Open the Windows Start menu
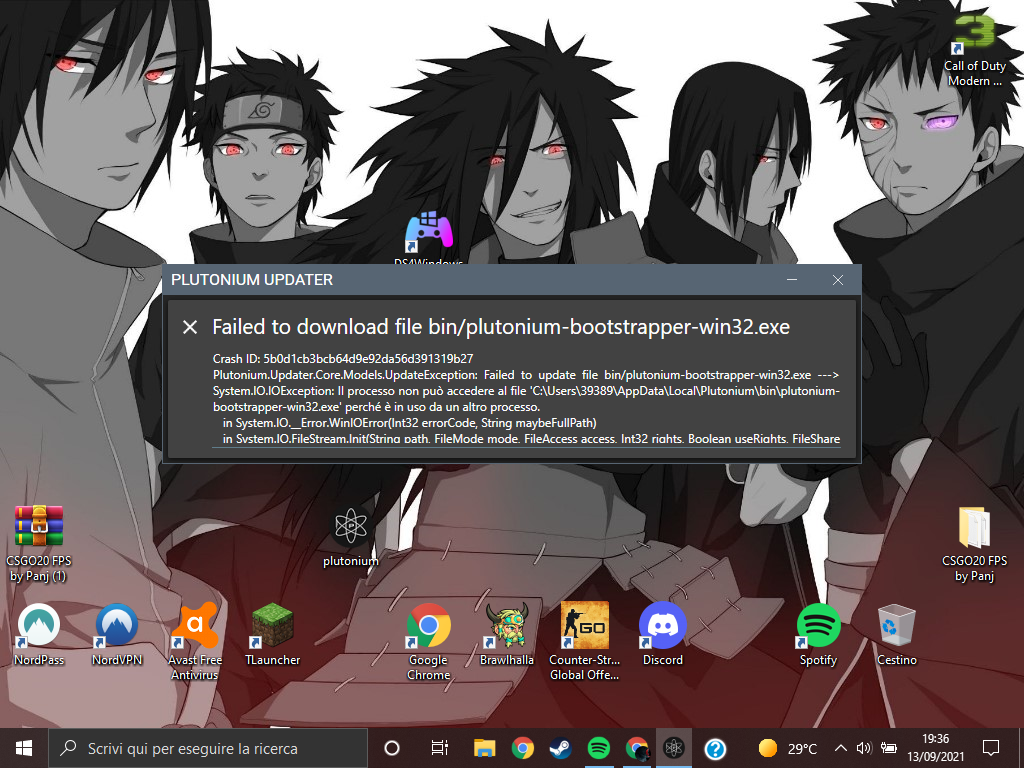Image resolution: width=1024 pixels, height=768 pixels. tap(24, 748)
